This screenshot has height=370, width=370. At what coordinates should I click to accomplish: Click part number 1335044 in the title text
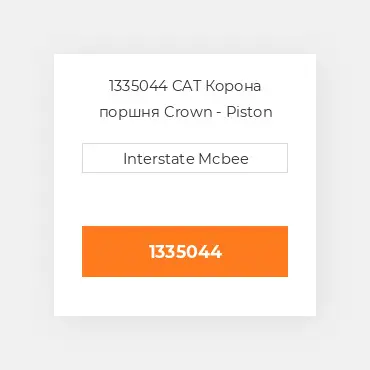pos(138,86)
